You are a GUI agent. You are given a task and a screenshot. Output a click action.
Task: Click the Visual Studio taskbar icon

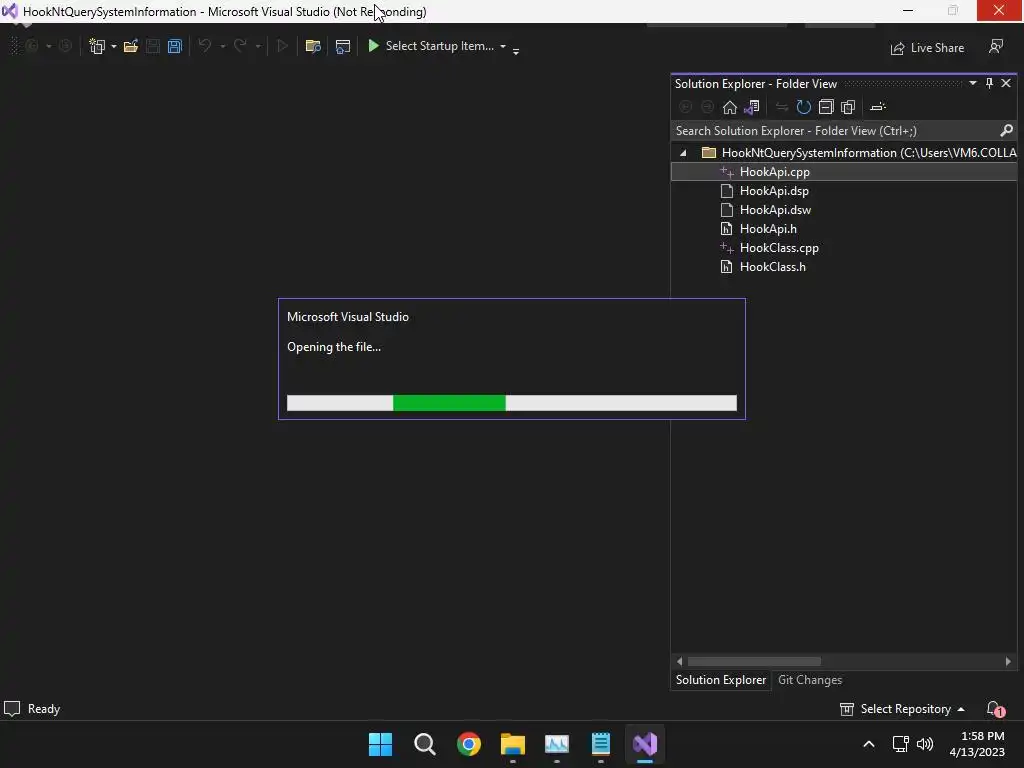coord(645,744)
